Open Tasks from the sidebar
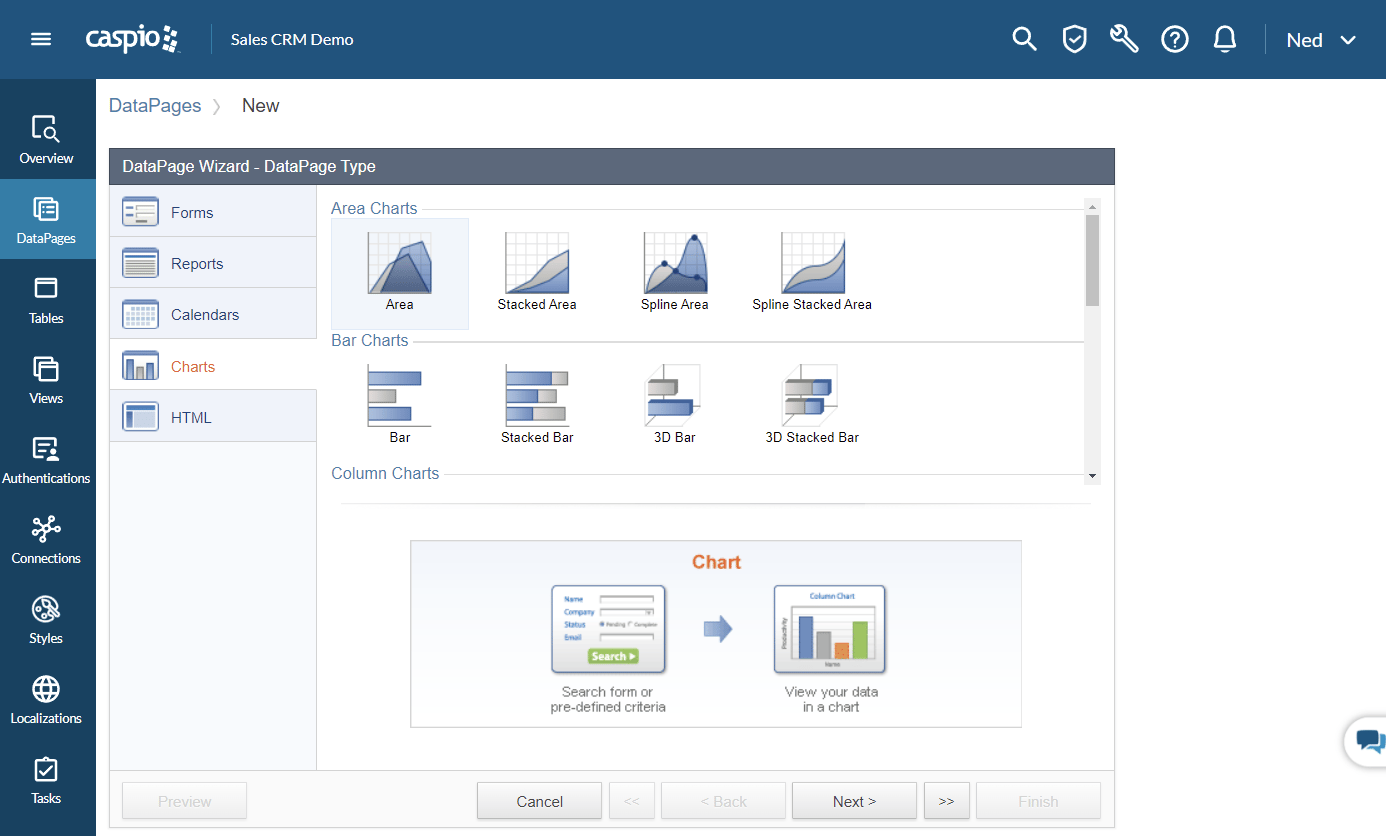 (46, 780)
